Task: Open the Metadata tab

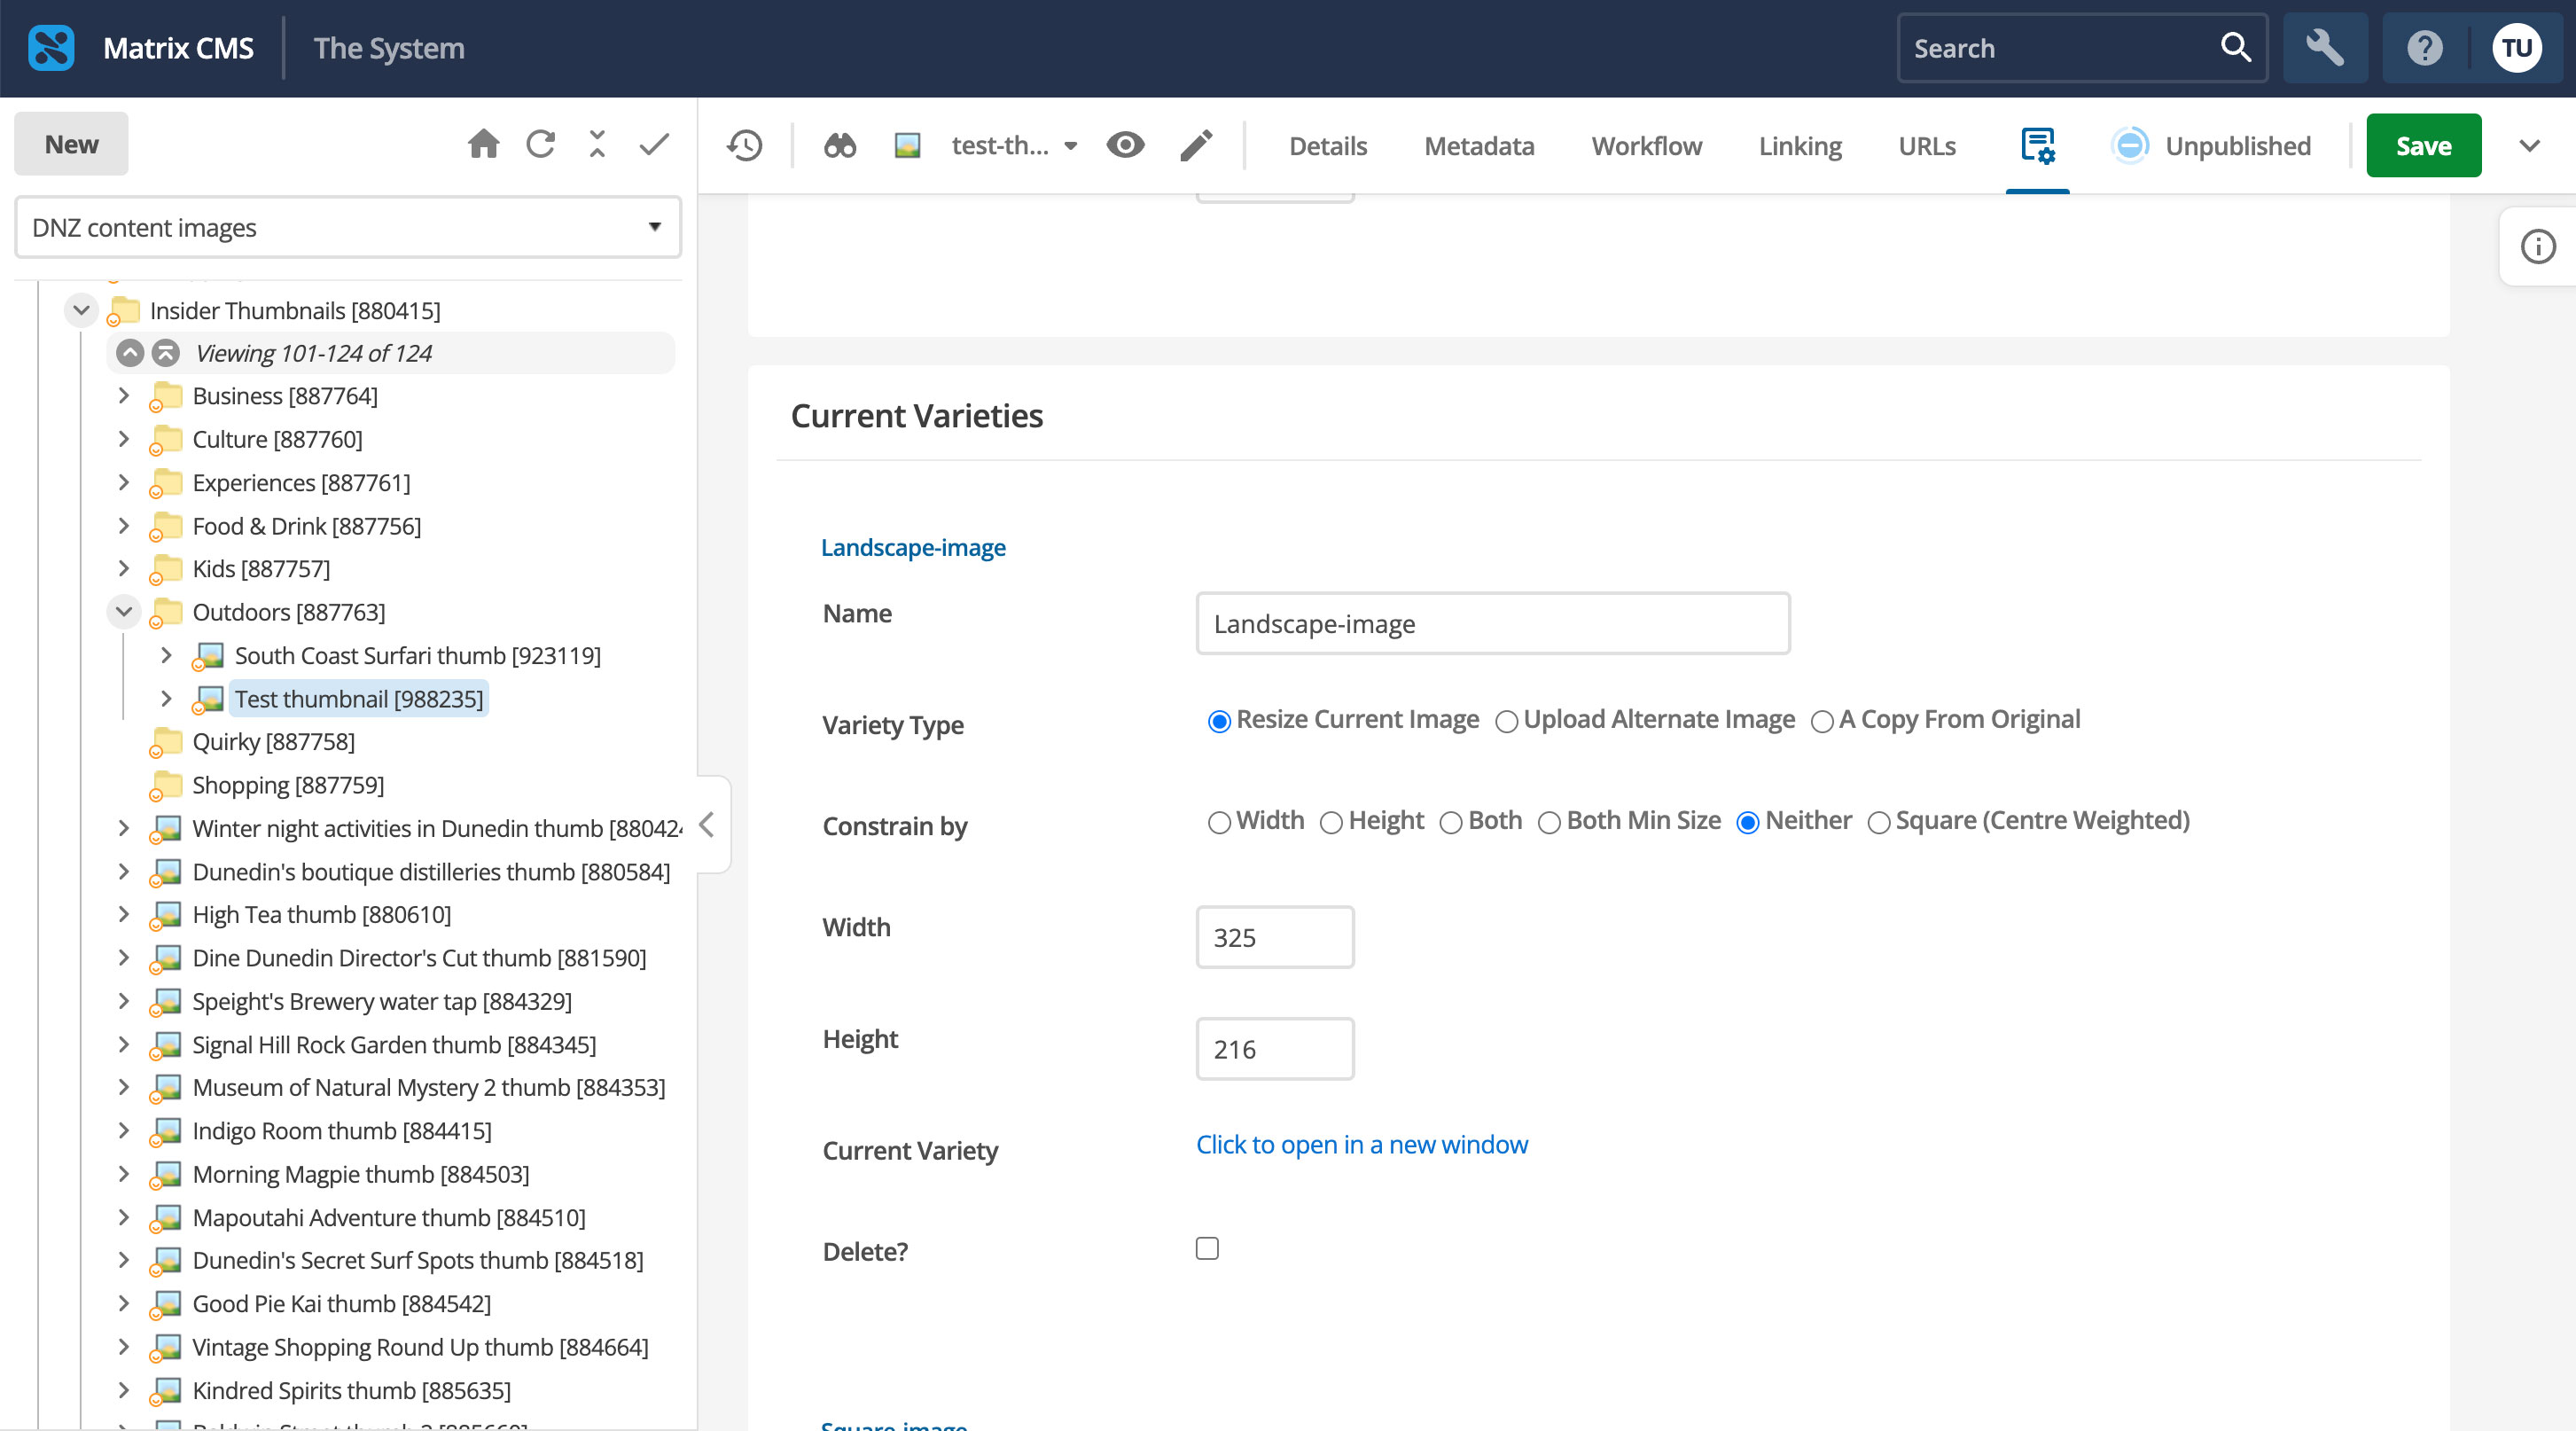Action: point(1479,146)
